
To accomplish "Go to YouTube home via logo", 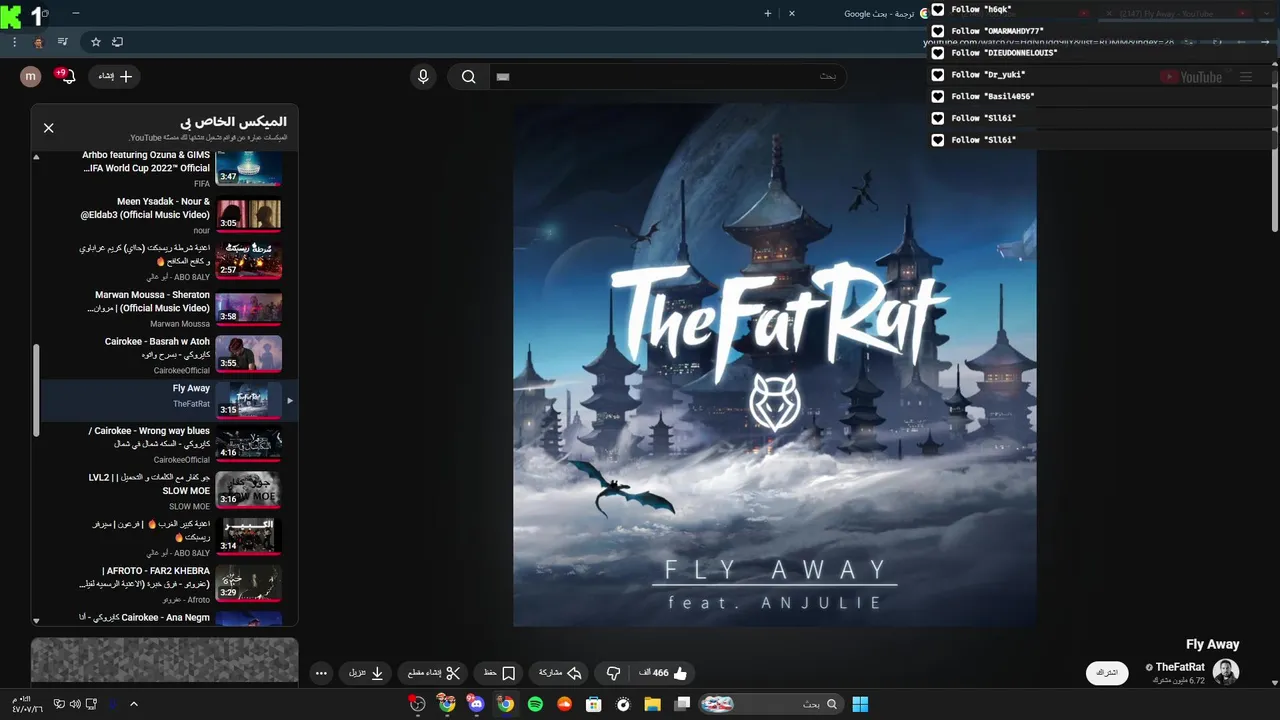I will (1191, 77).
